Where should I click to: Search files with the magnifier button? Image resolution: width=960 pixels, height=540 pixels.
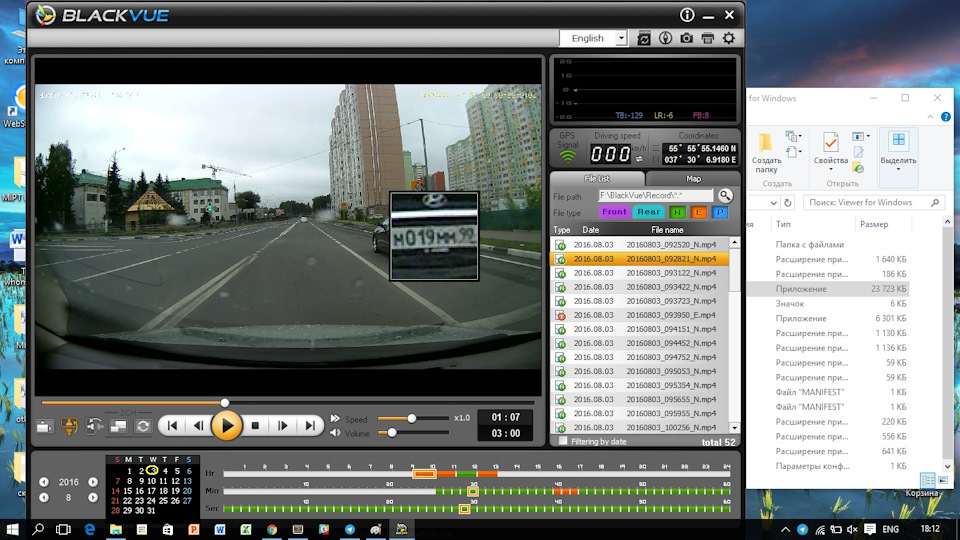pos(725,195)
